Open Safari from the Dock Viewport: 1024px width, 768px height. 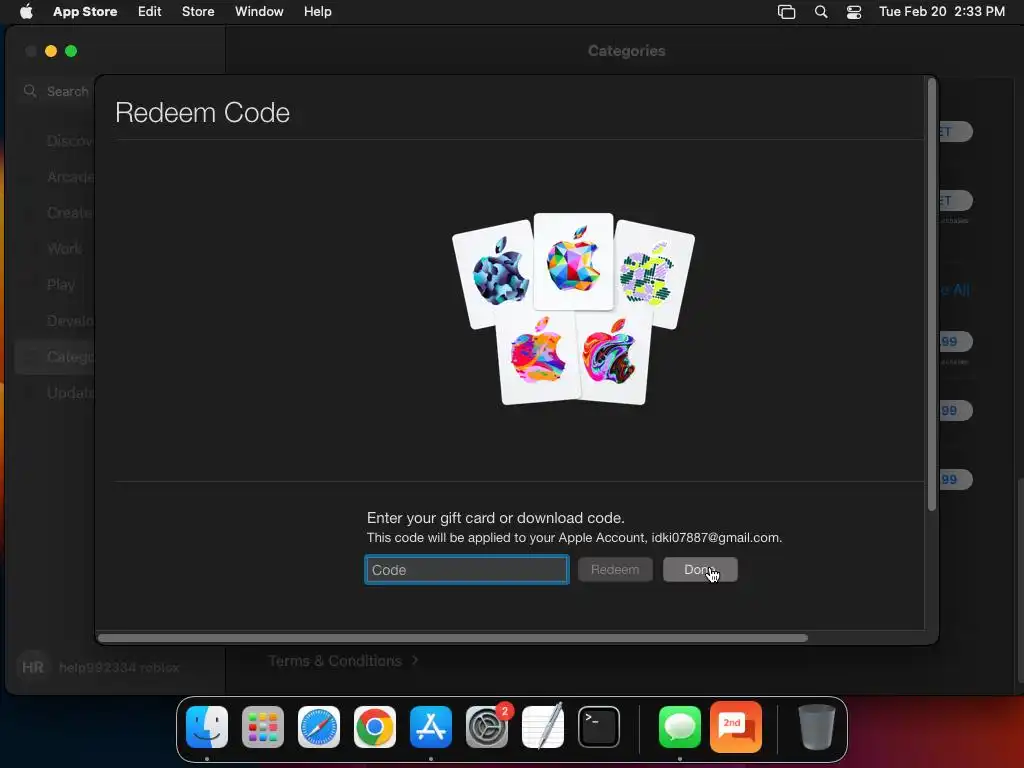(x=319, y=727)
